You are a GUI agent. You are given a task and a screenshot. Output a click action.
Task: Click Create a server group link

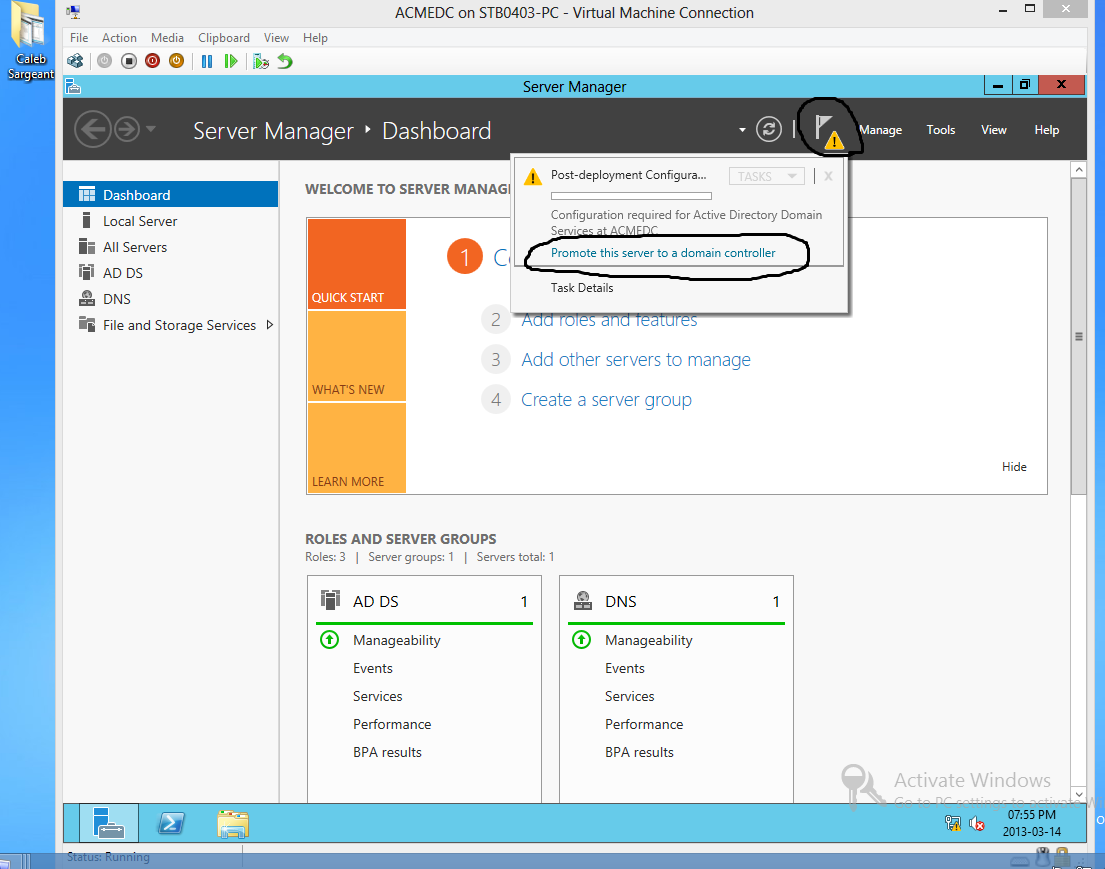tap(606, 400)
